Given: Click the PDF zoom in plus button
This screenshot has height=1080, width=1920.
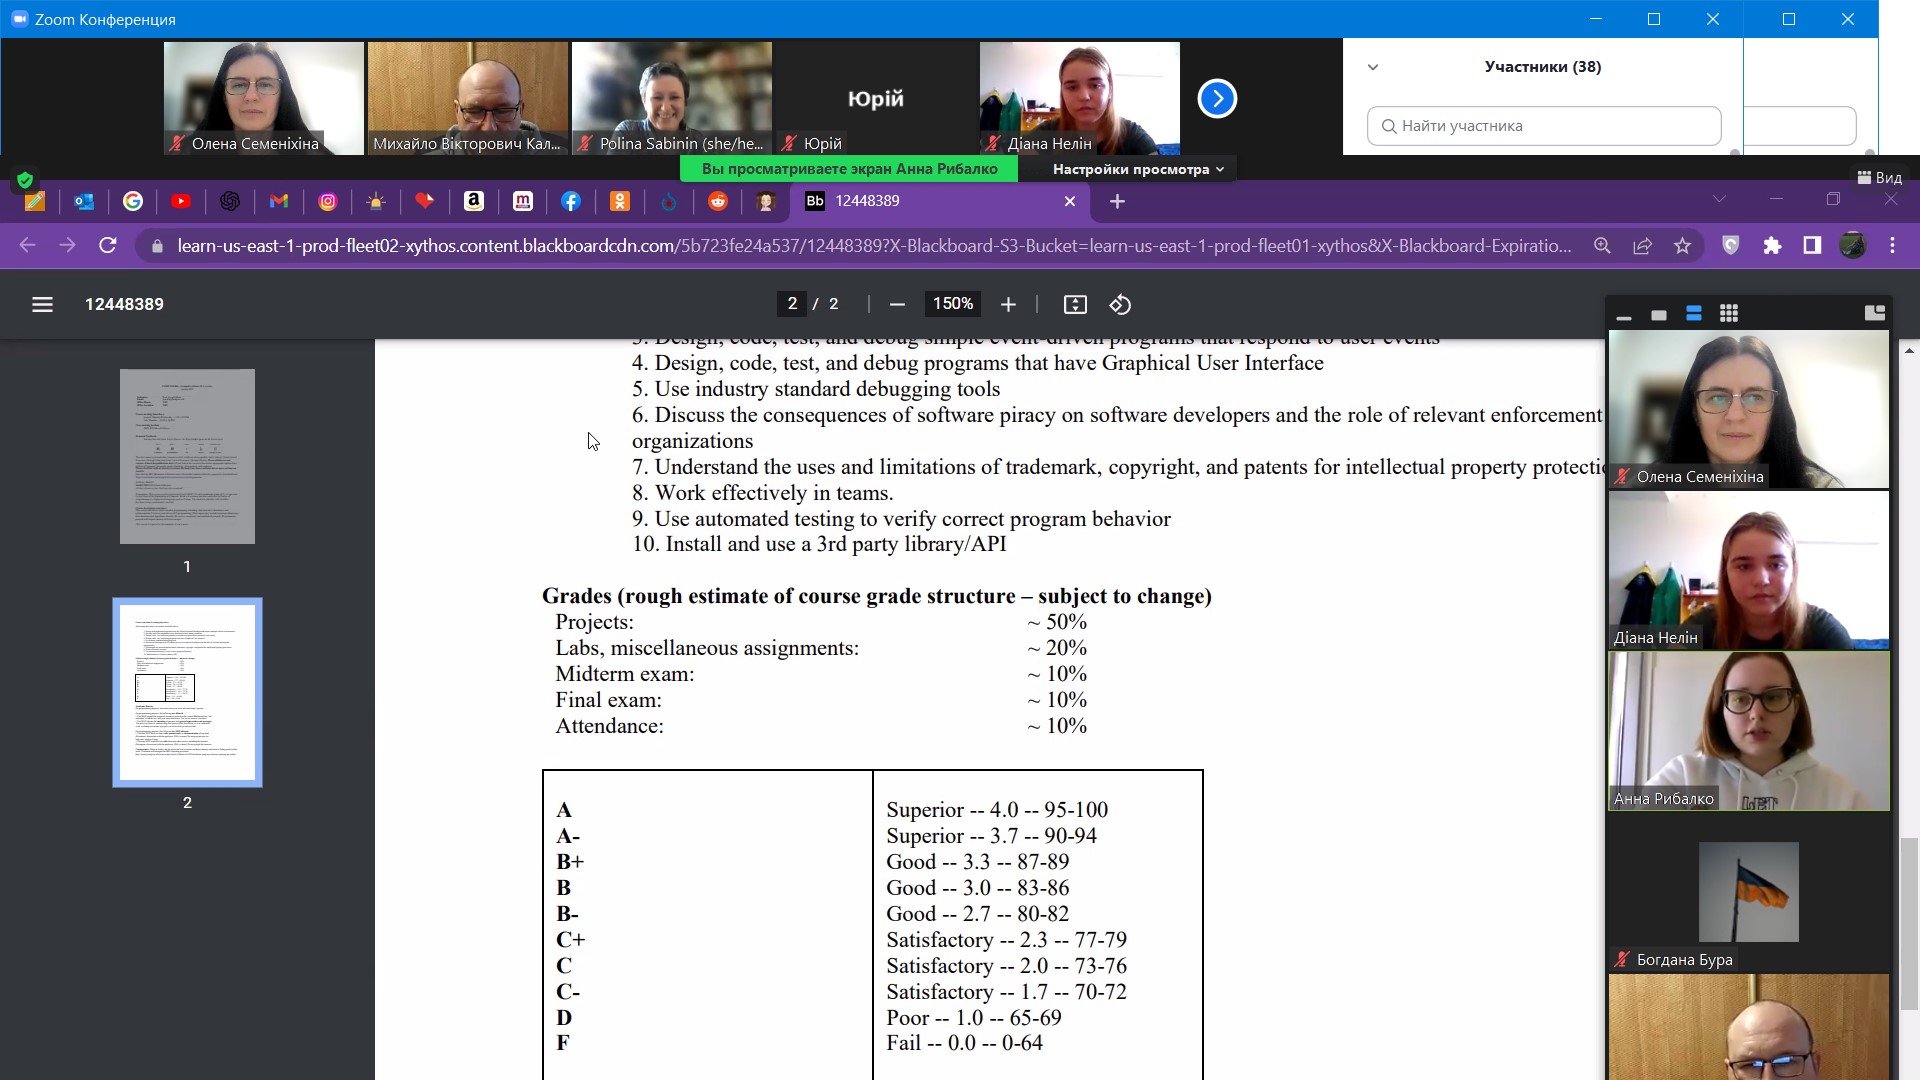Looking at the screenshot, I should point(1008,304).
